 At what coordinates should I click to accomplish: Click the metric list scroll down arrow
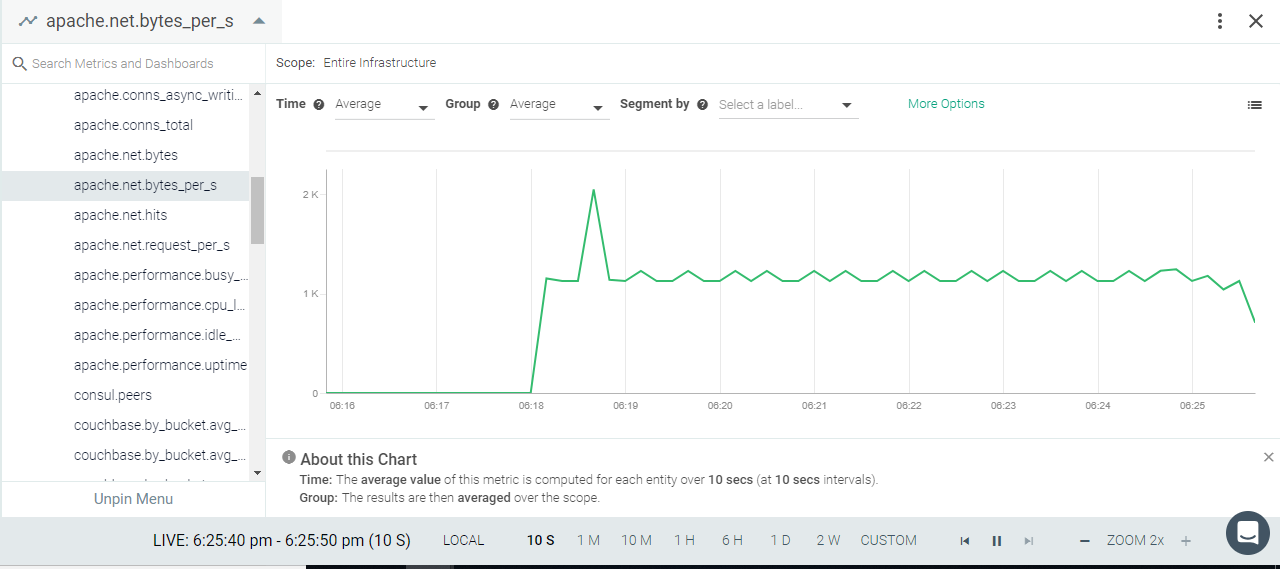click(x=257, y=472)
